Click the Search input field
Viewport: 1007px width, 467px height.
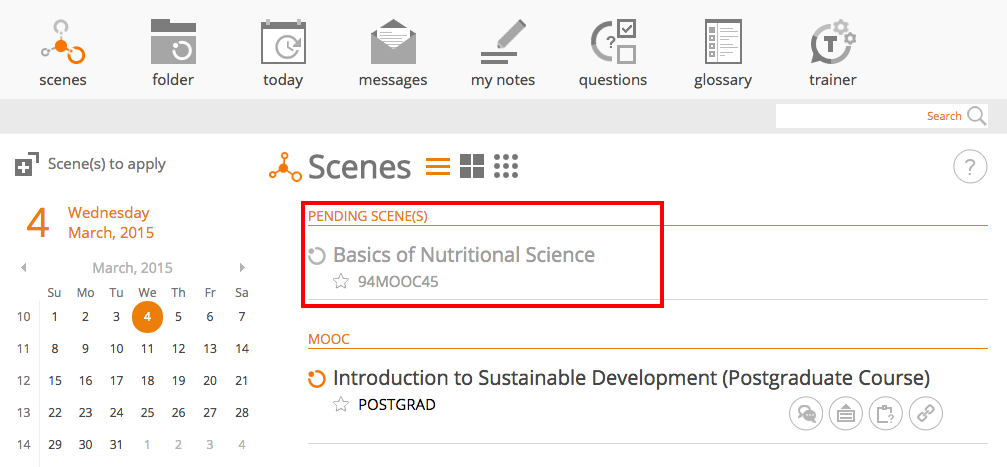click(870, 116)
